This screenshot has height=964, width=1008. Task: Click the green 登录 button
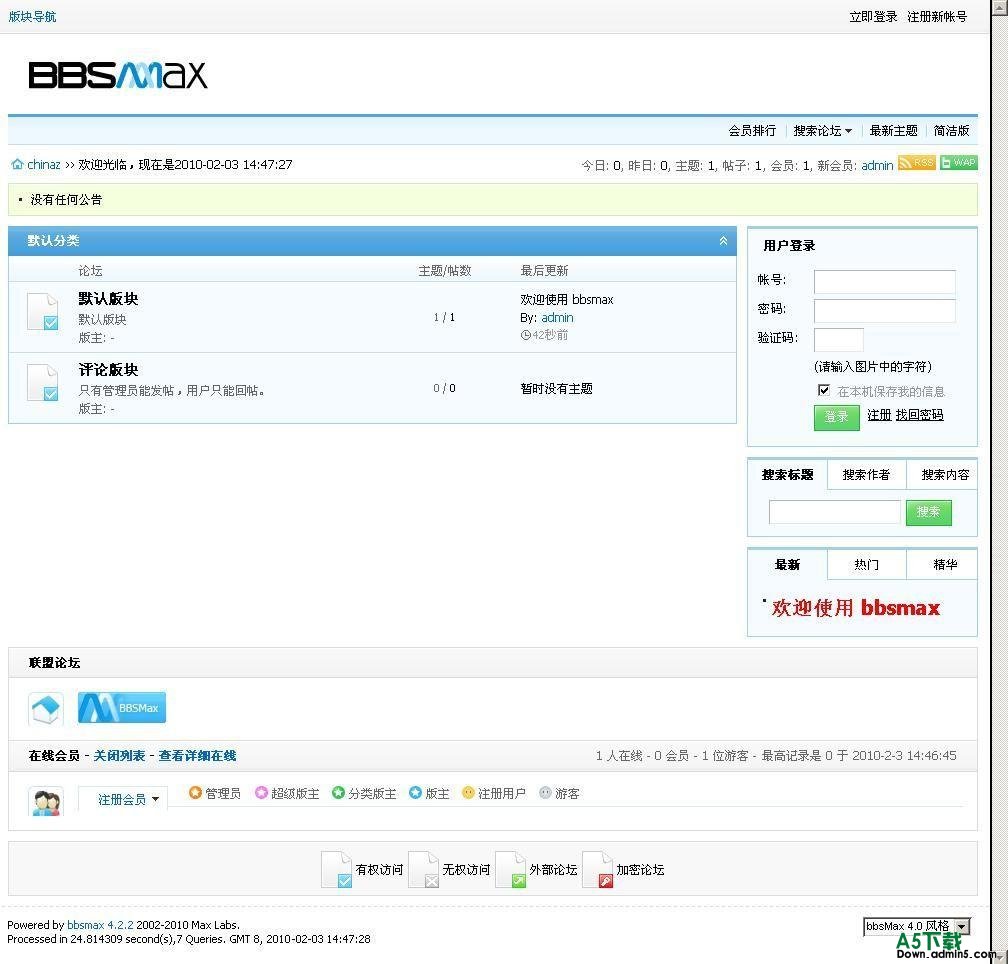pyautogui.click(x=836, y=417)
